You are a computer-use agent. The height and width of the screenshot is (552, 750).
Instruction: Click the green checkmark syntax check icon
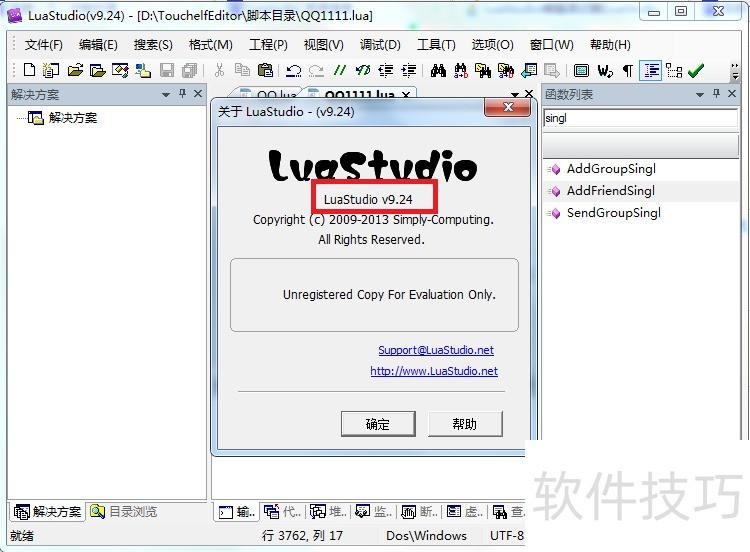[x=696, y=71]
